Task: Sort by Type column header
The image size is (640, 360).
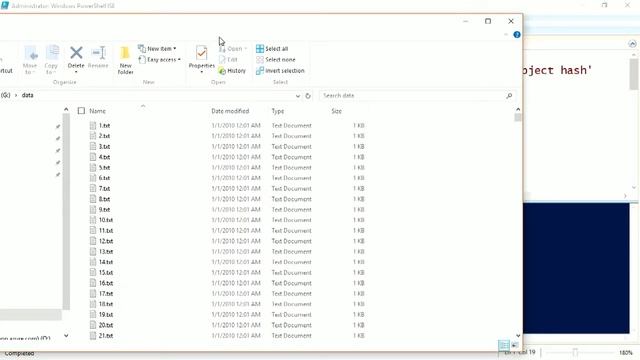Action: [278, 111]
